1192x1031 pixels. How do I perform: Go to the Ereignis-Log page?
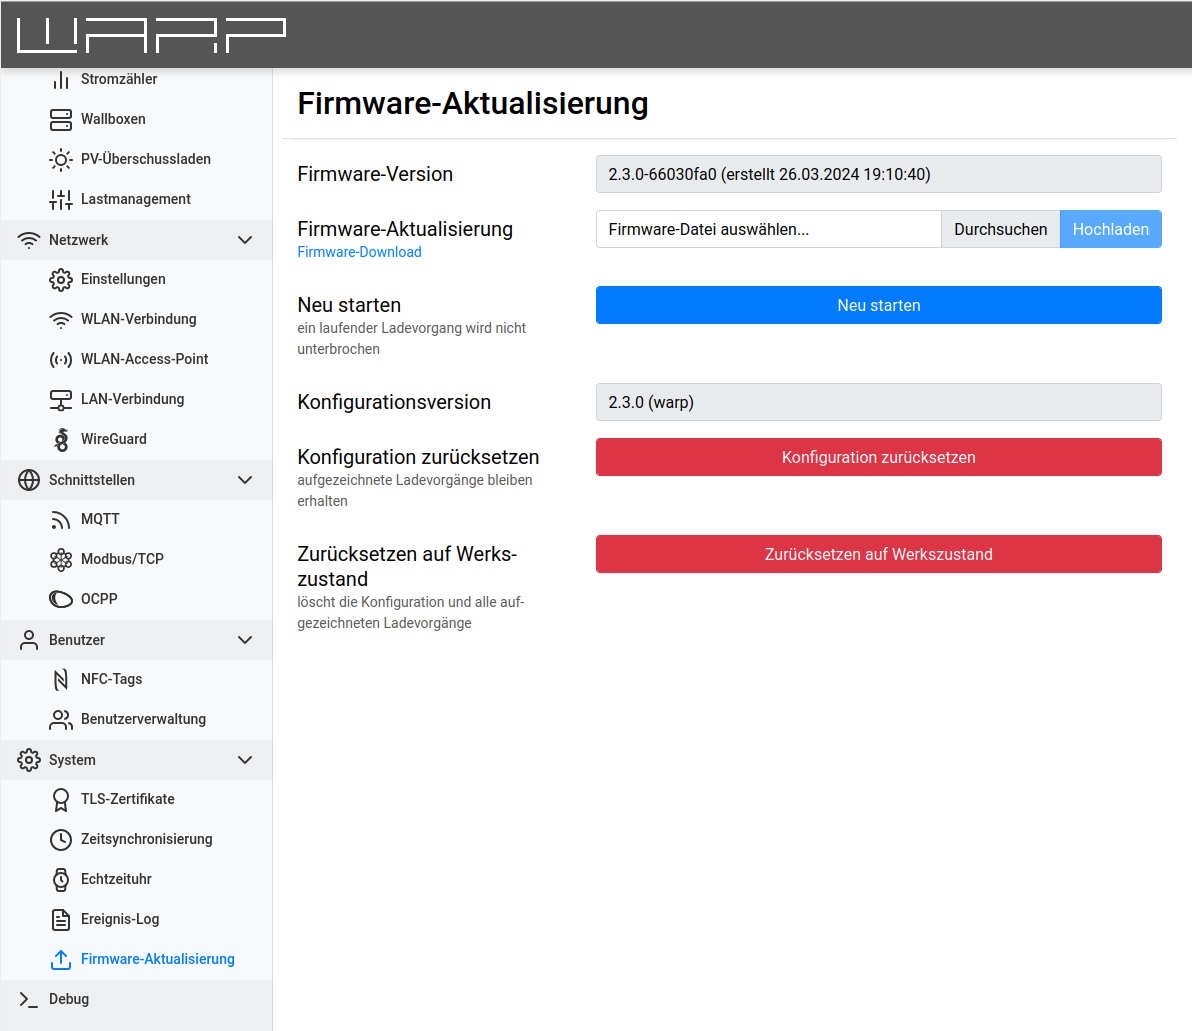click(x=119, y=919)
